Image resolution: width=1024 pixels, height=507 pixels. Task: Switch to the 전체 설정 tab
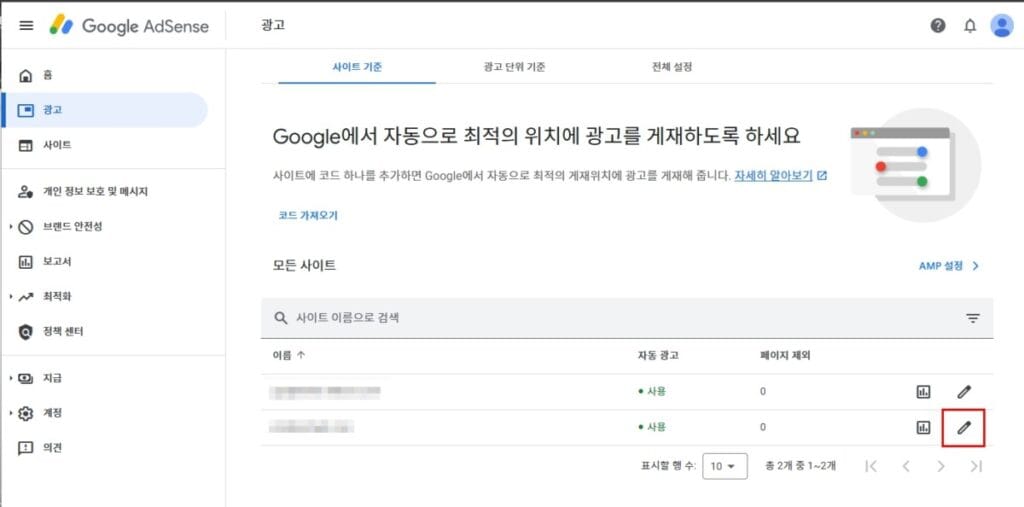671,67
